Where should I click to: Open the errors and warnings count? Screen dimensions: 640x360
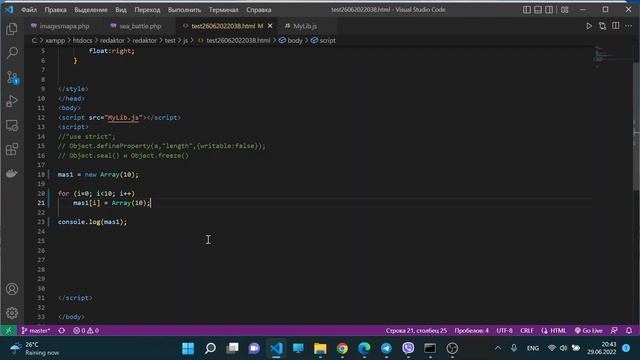coord(86,331)
